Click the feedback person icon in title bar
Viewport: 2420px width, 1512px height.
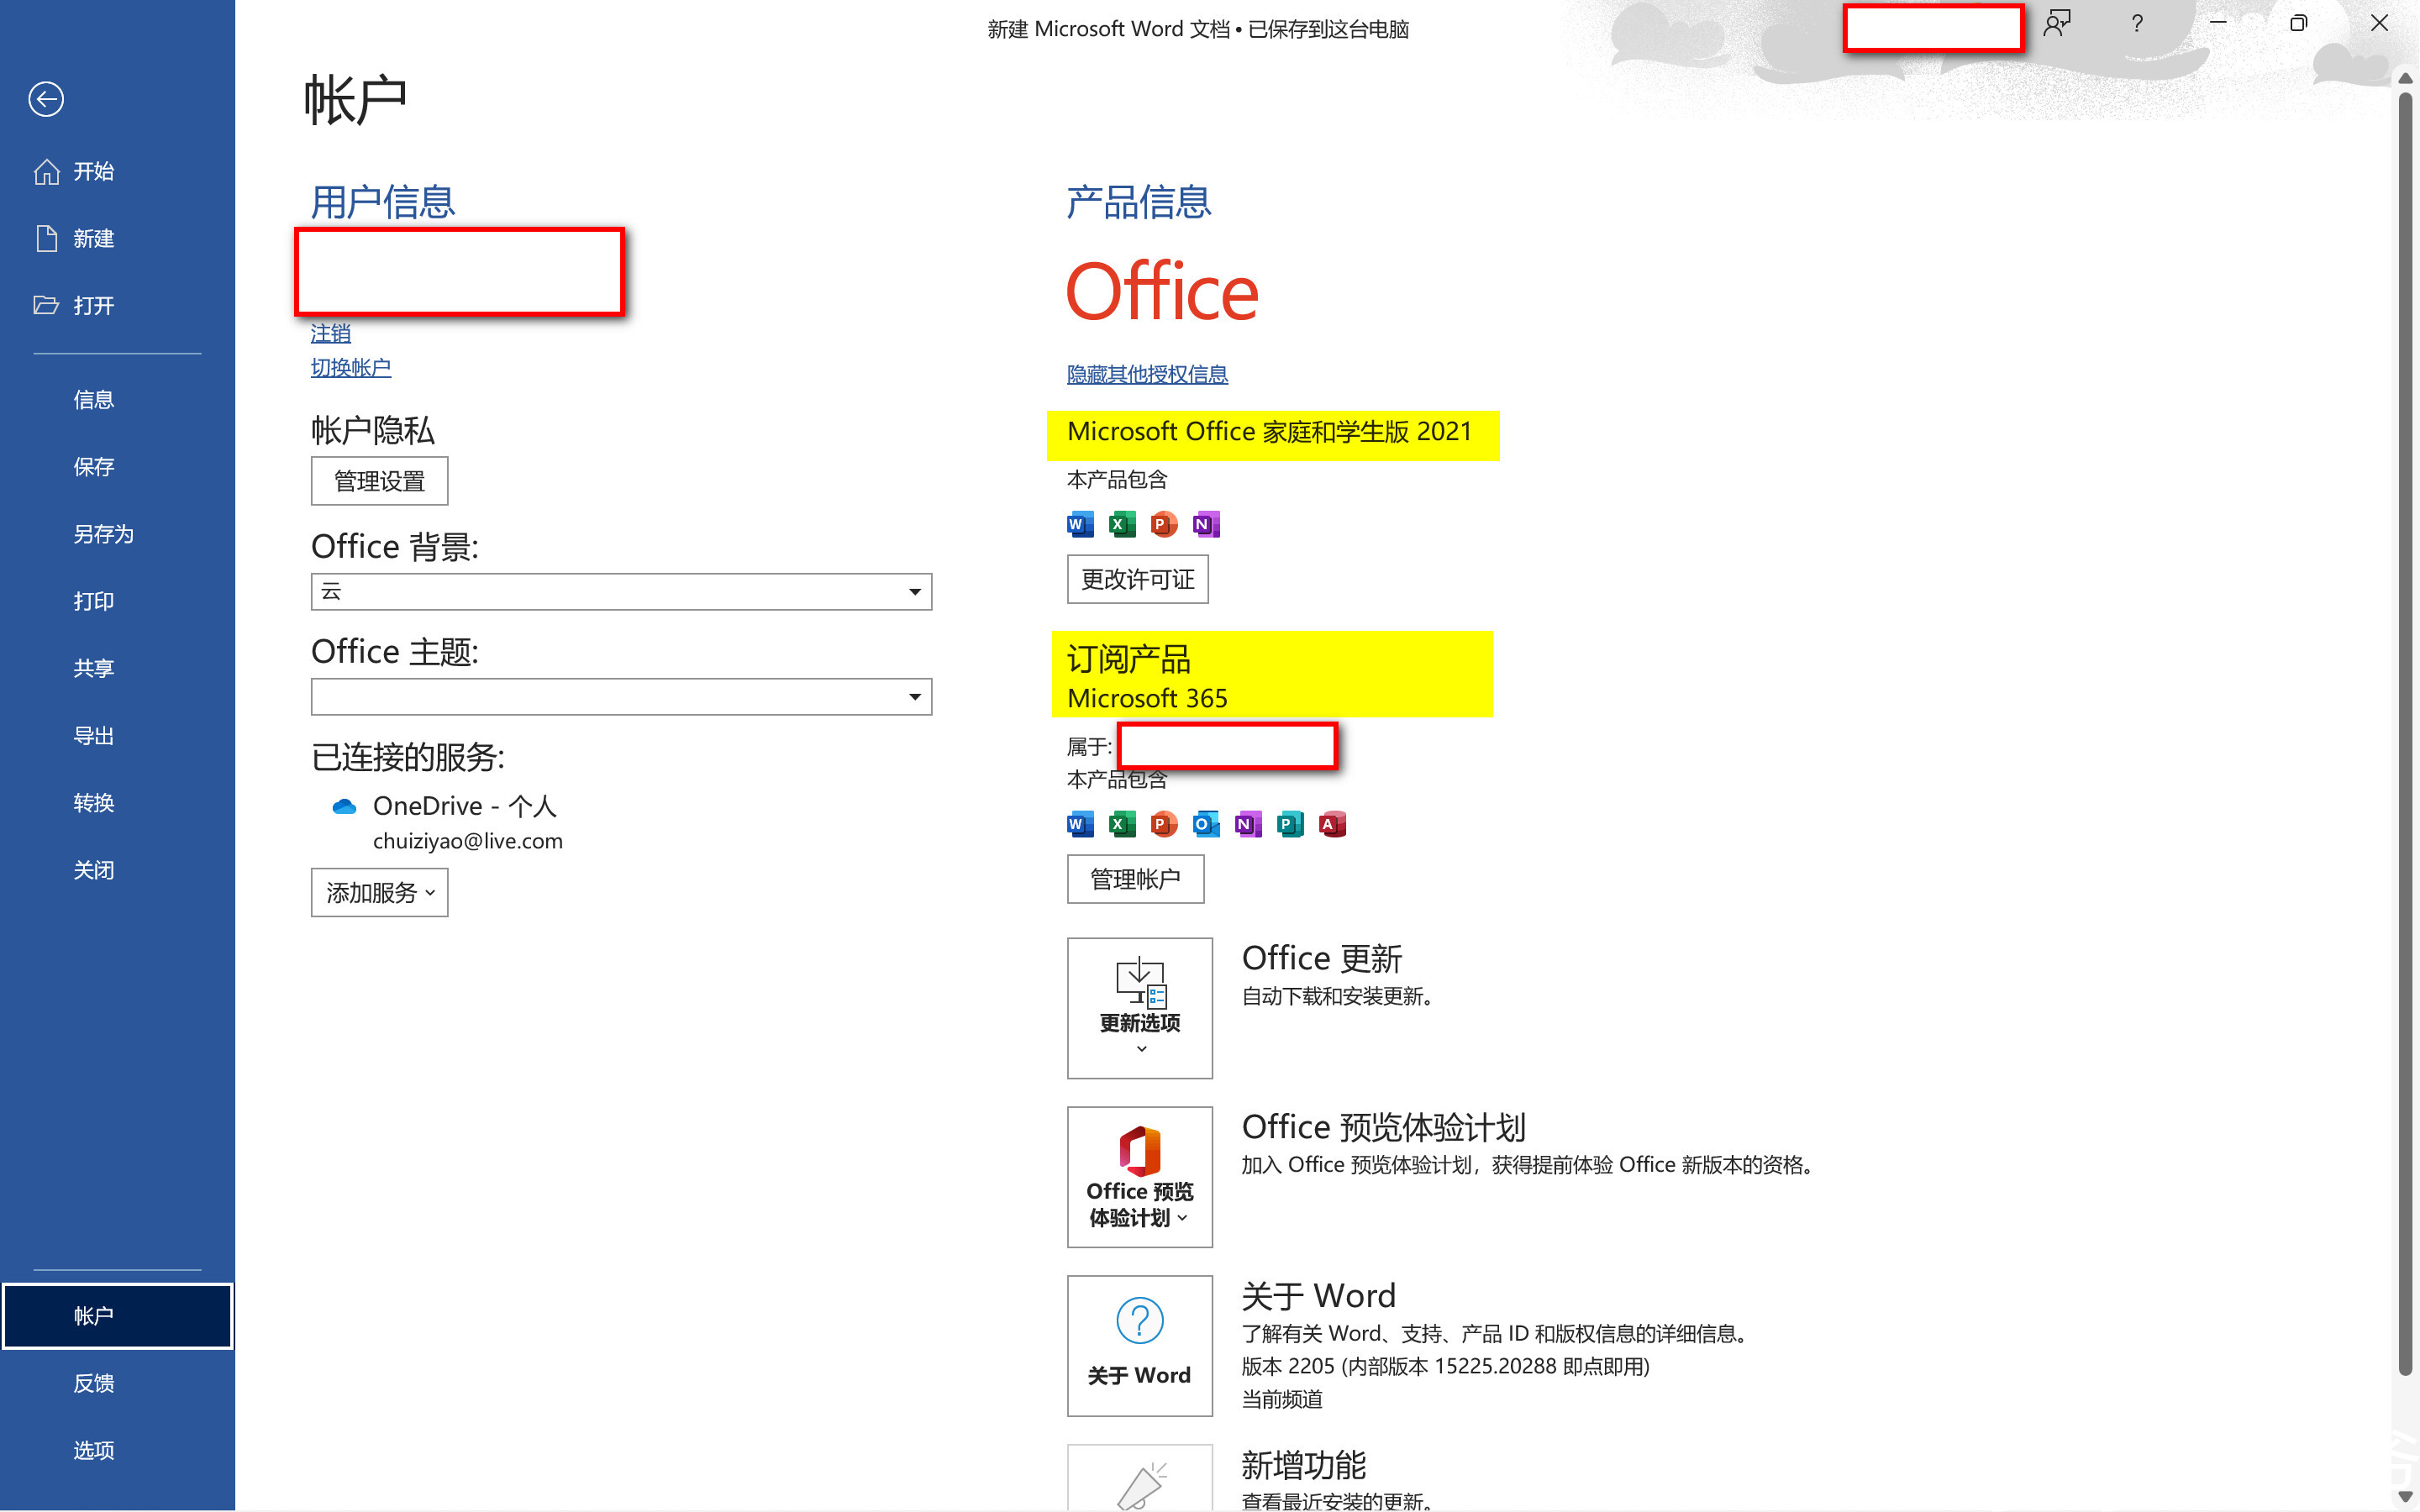pyautogui.click(x=2057, y=23)
